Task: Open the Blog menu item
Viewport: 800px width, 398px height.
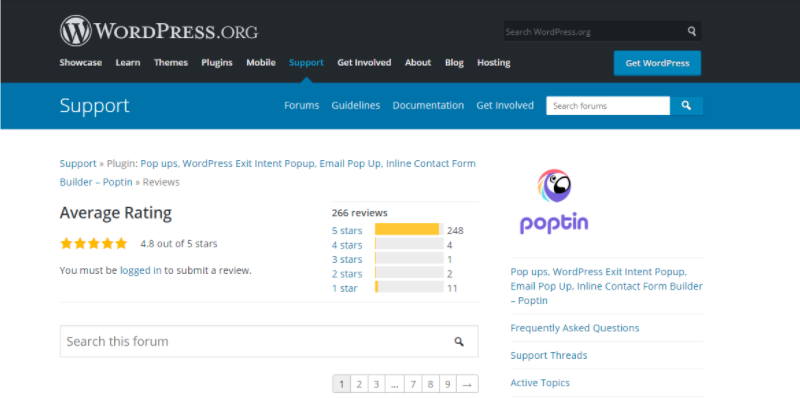Action: tap(454, 63)
